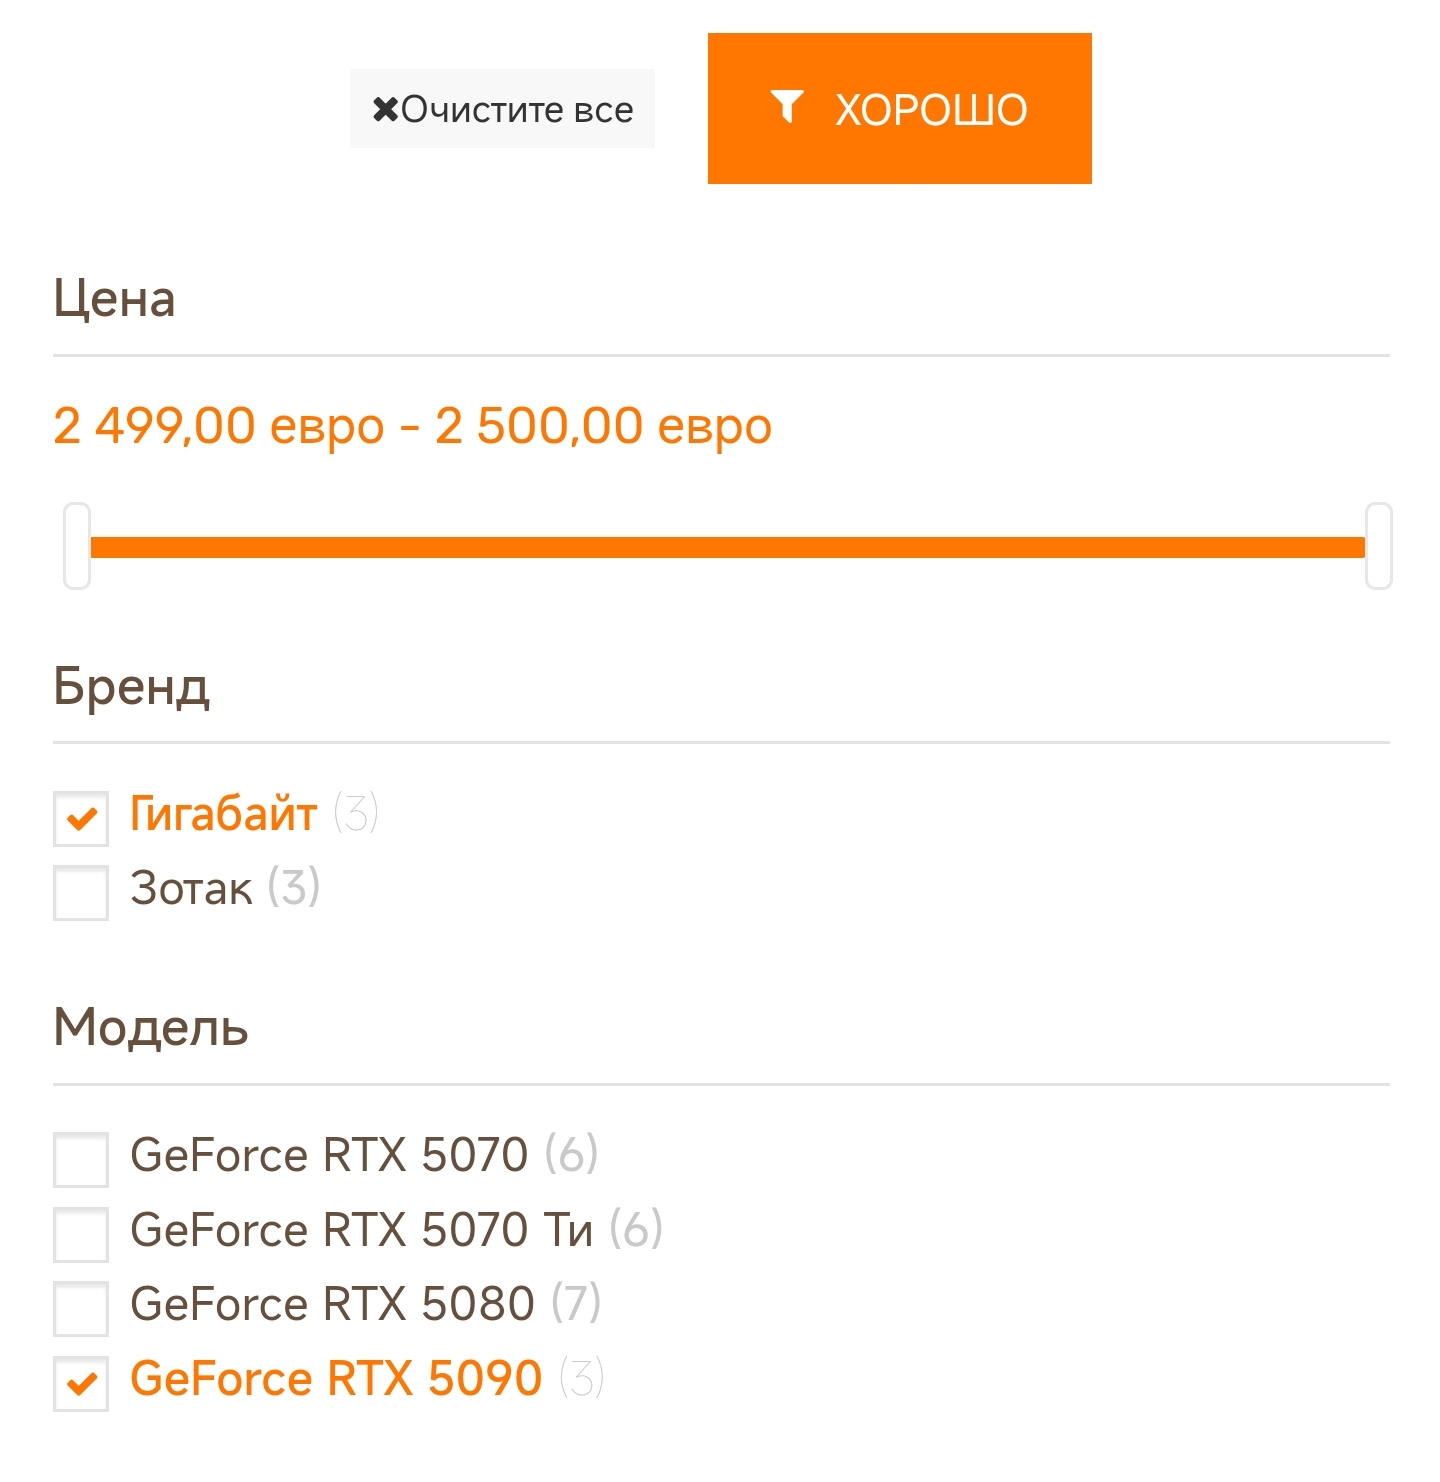
Task: Click the Гигабайт brand label
Action: 223,814
